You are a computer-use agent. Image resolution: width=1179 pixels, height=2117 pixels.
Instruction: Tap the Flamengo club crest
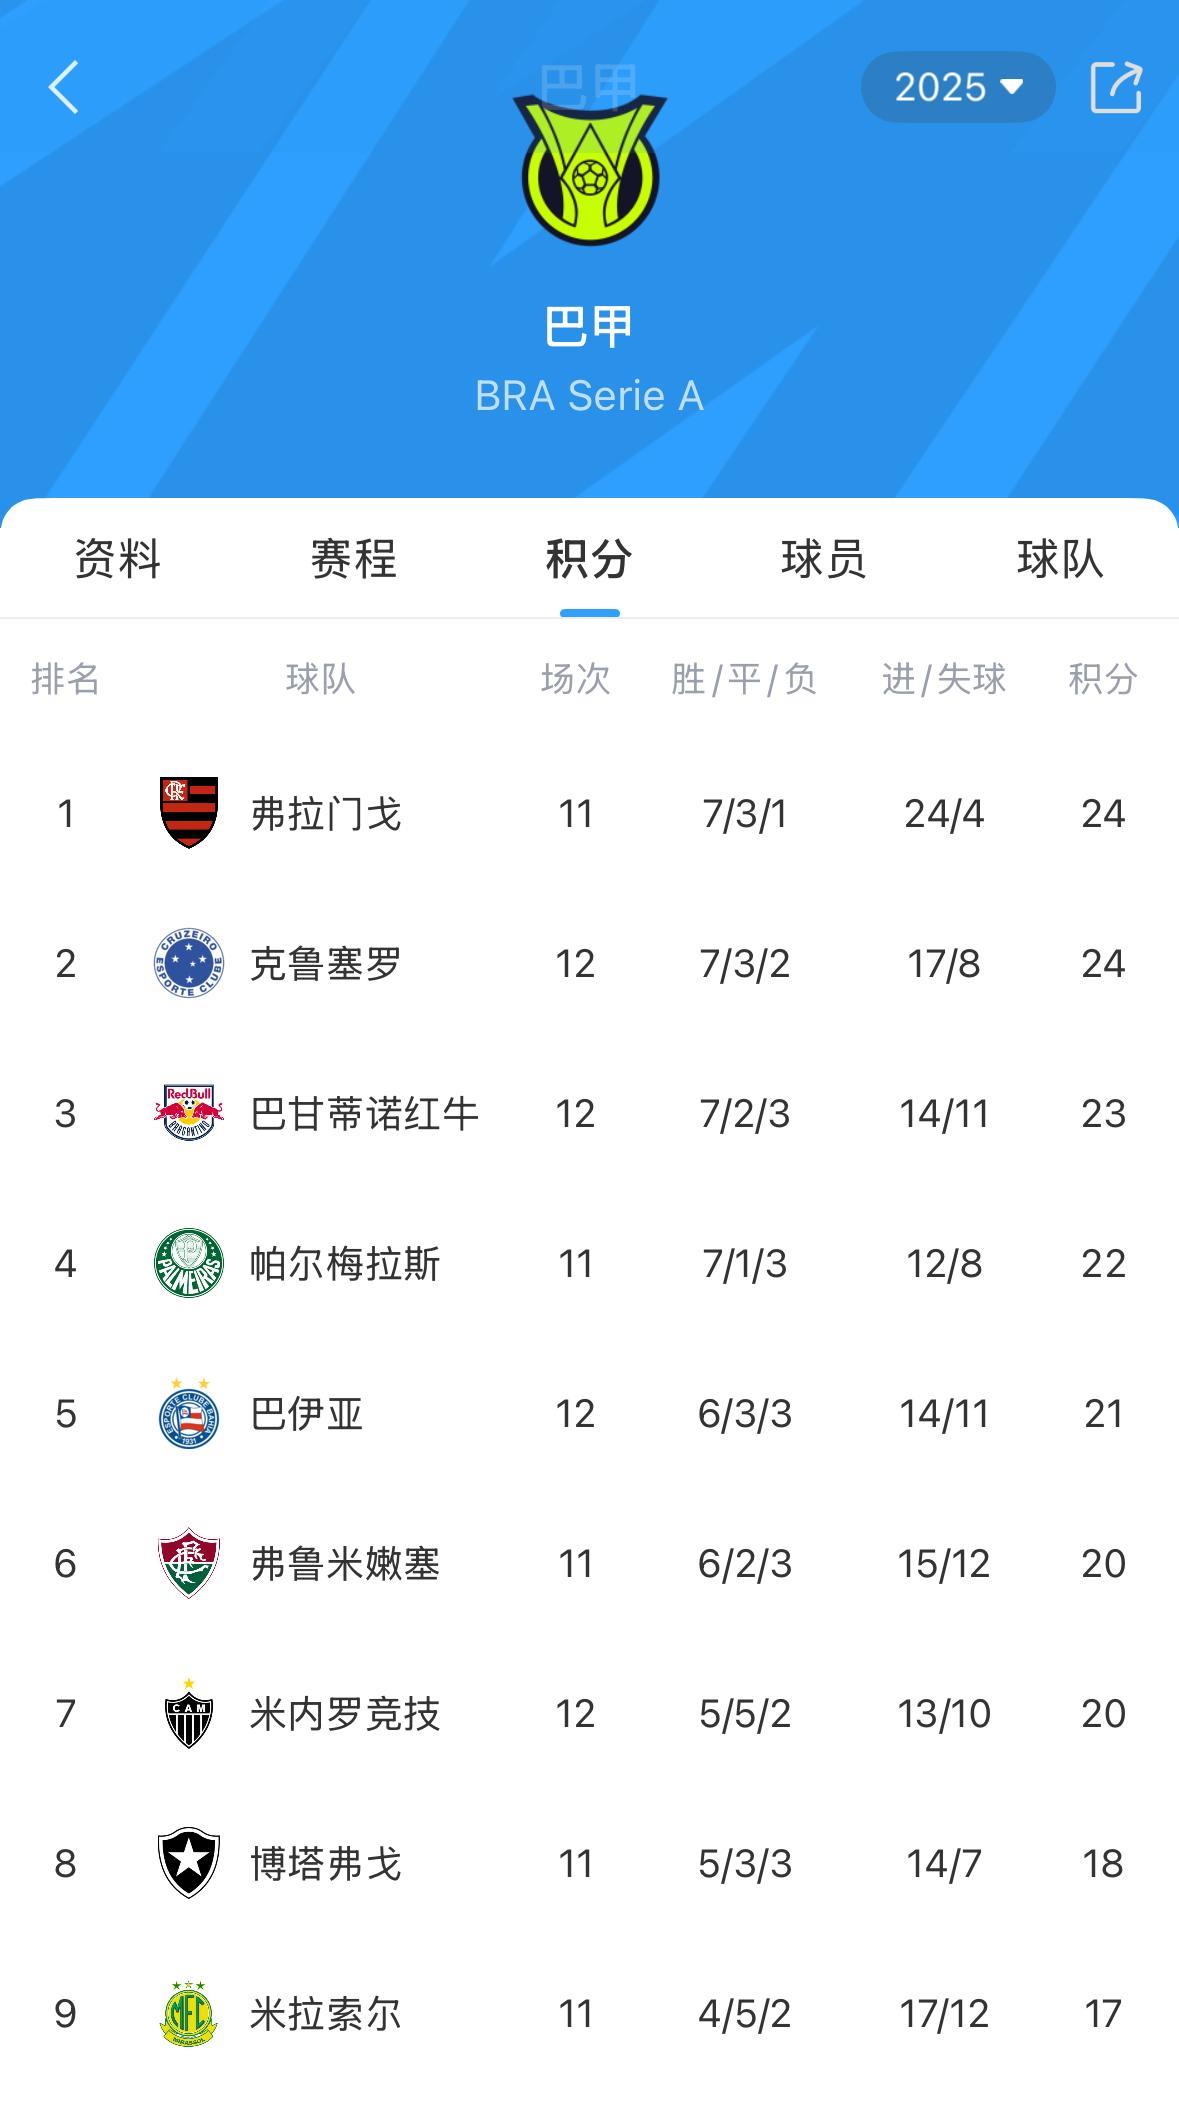click(189, 813)
